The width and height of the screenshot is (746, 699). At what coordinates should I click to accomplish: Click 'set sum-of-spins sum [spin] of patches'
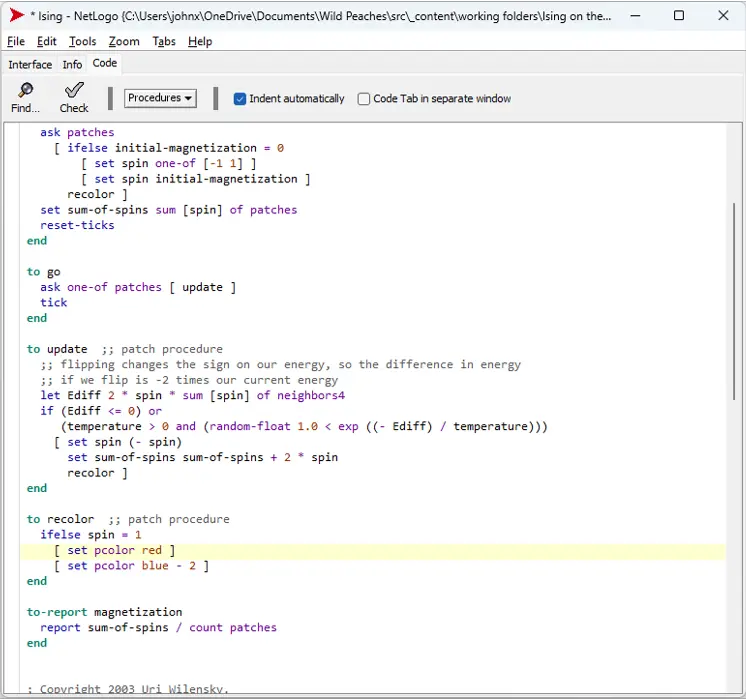(168, 210)
